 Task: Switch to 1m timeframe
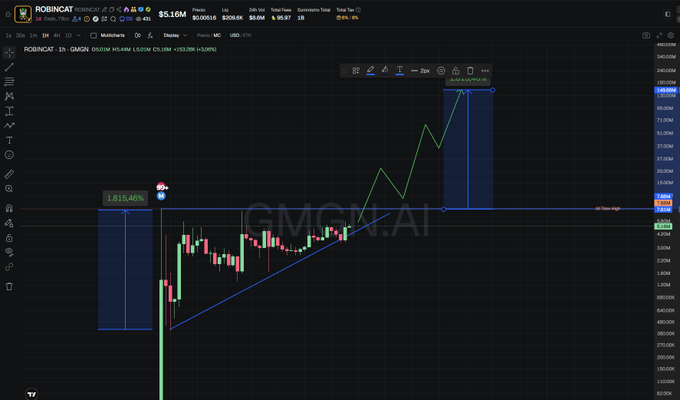click(33, 36)
